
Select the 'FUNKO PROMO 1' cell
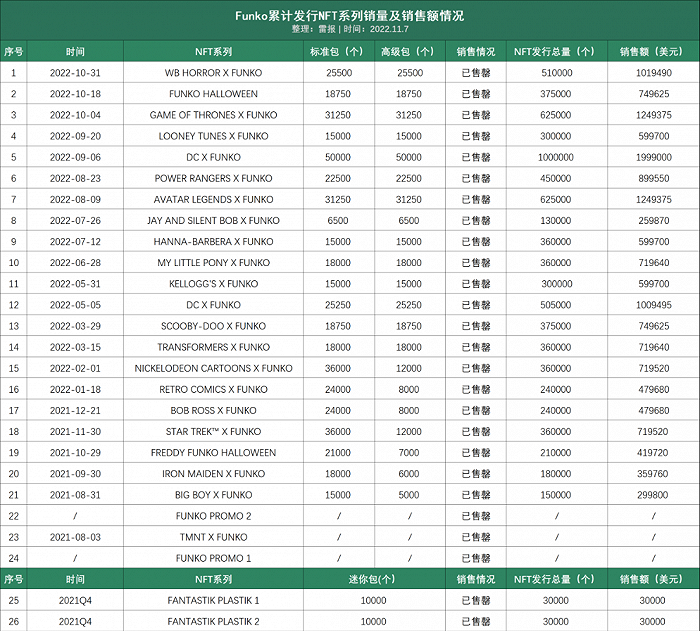pyautogui.click(x=213, y=558)
